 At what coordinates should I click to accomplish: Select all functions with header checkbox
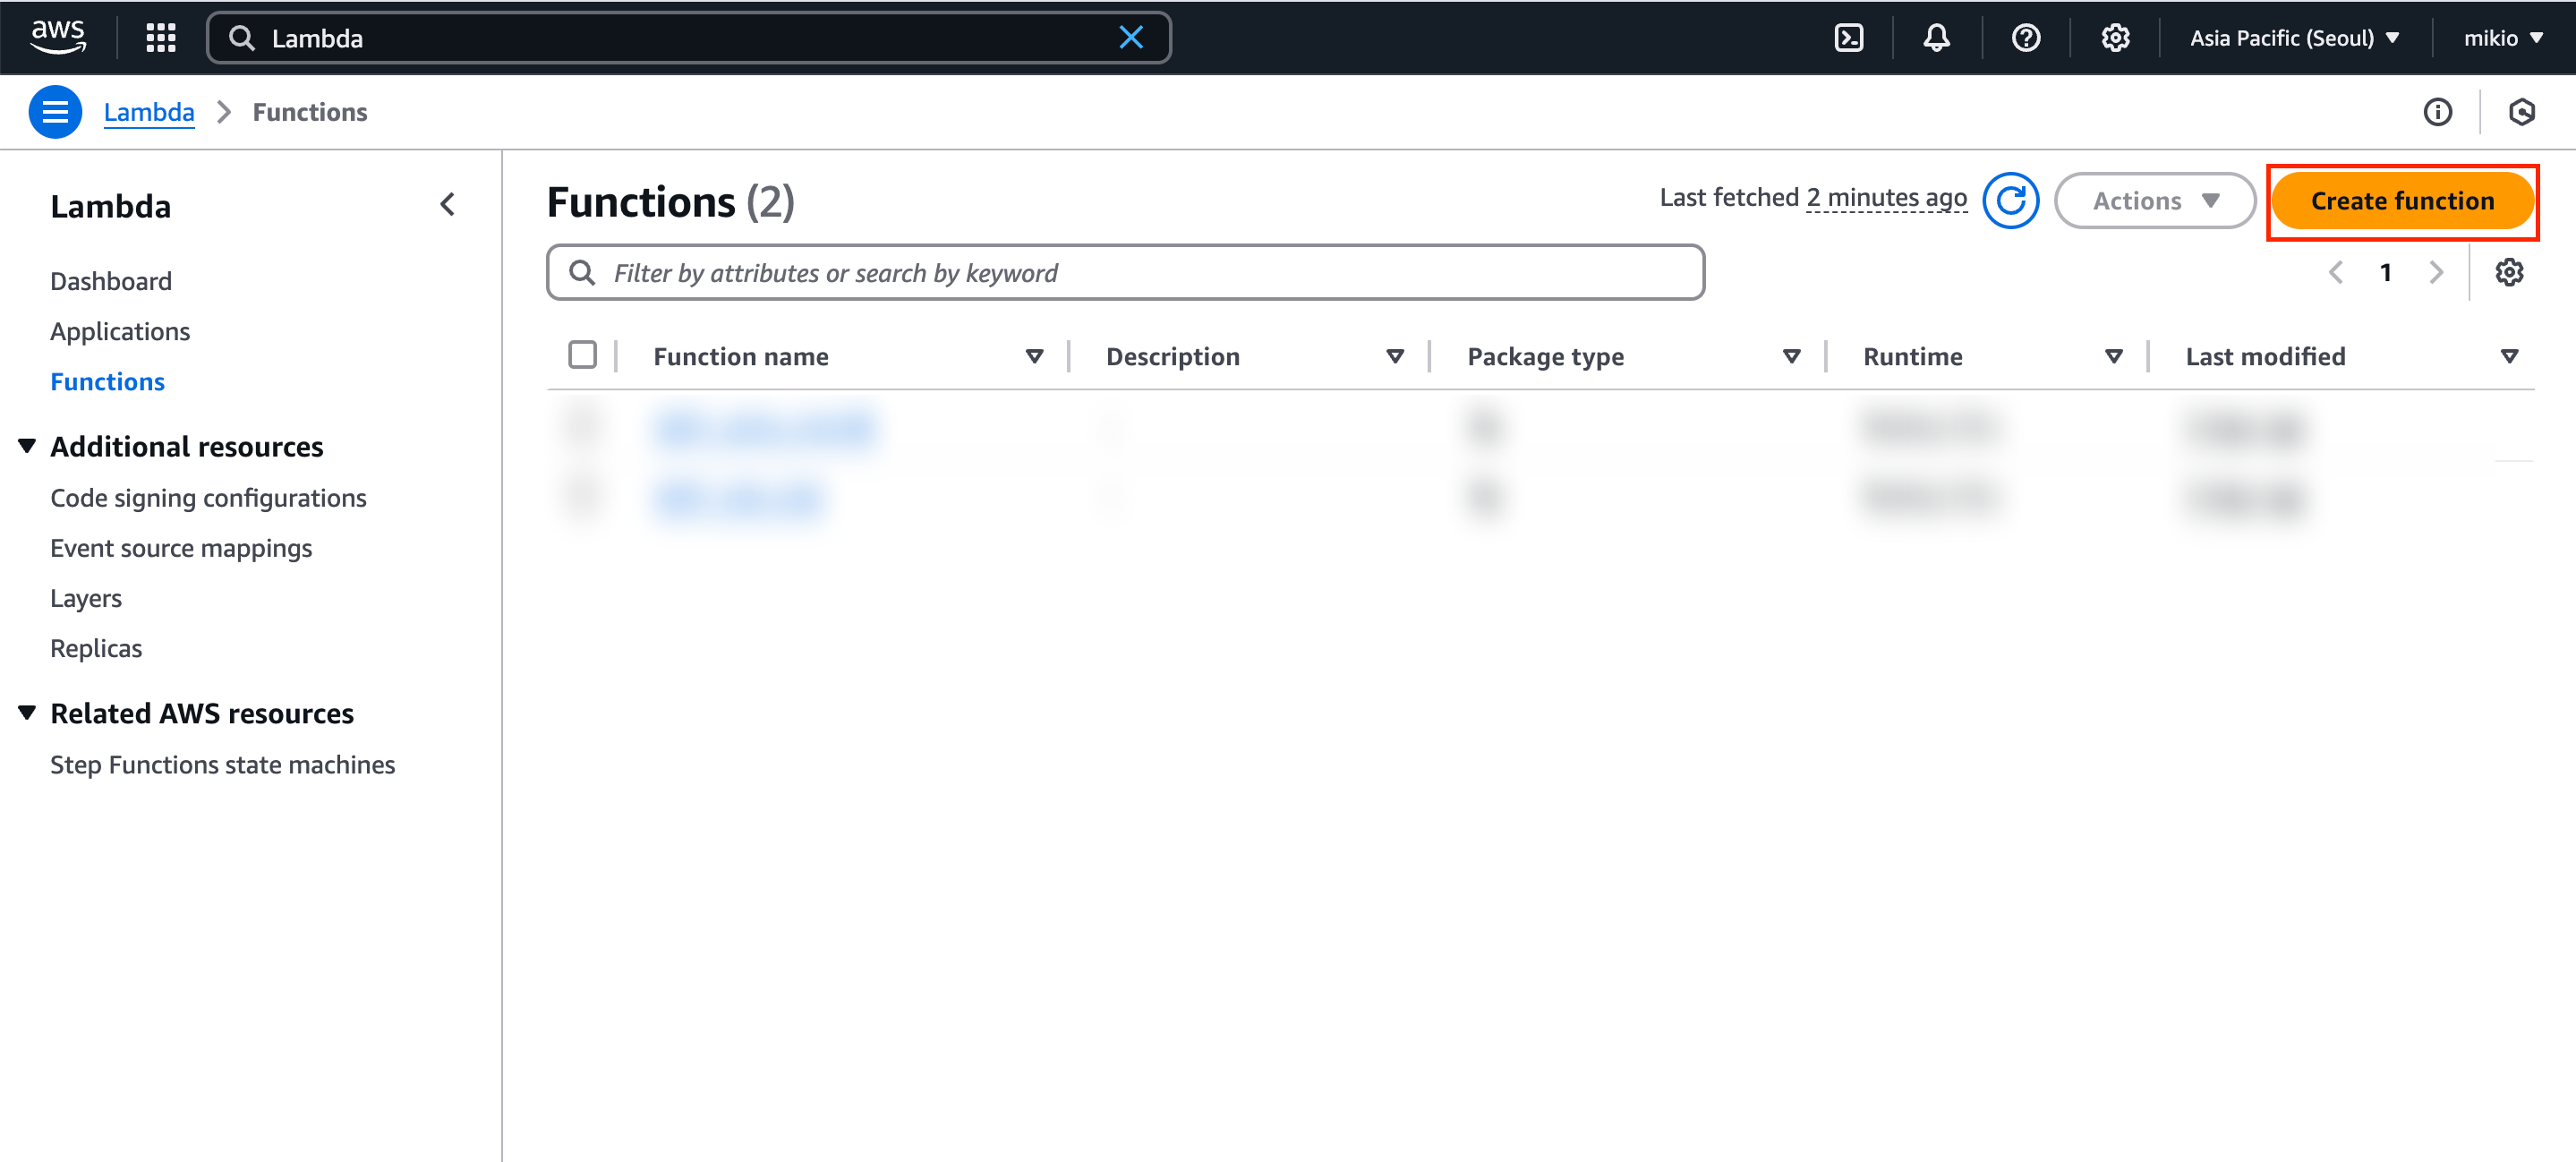pyautogui.click(x=582, y=355)
